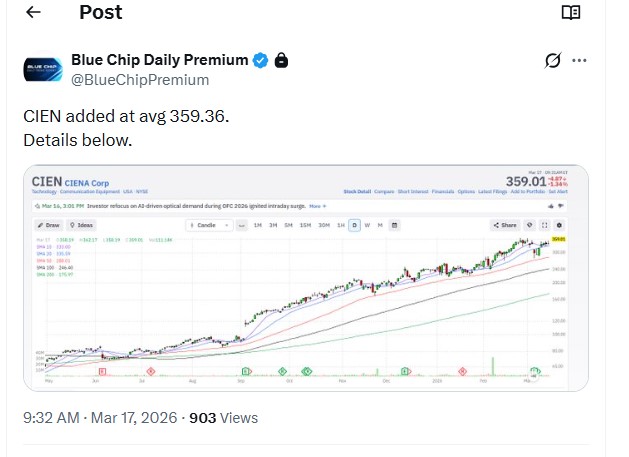This screenshot has width=629, height=457.
Task: Expand news with More link
Action: (x=318, y=206)
